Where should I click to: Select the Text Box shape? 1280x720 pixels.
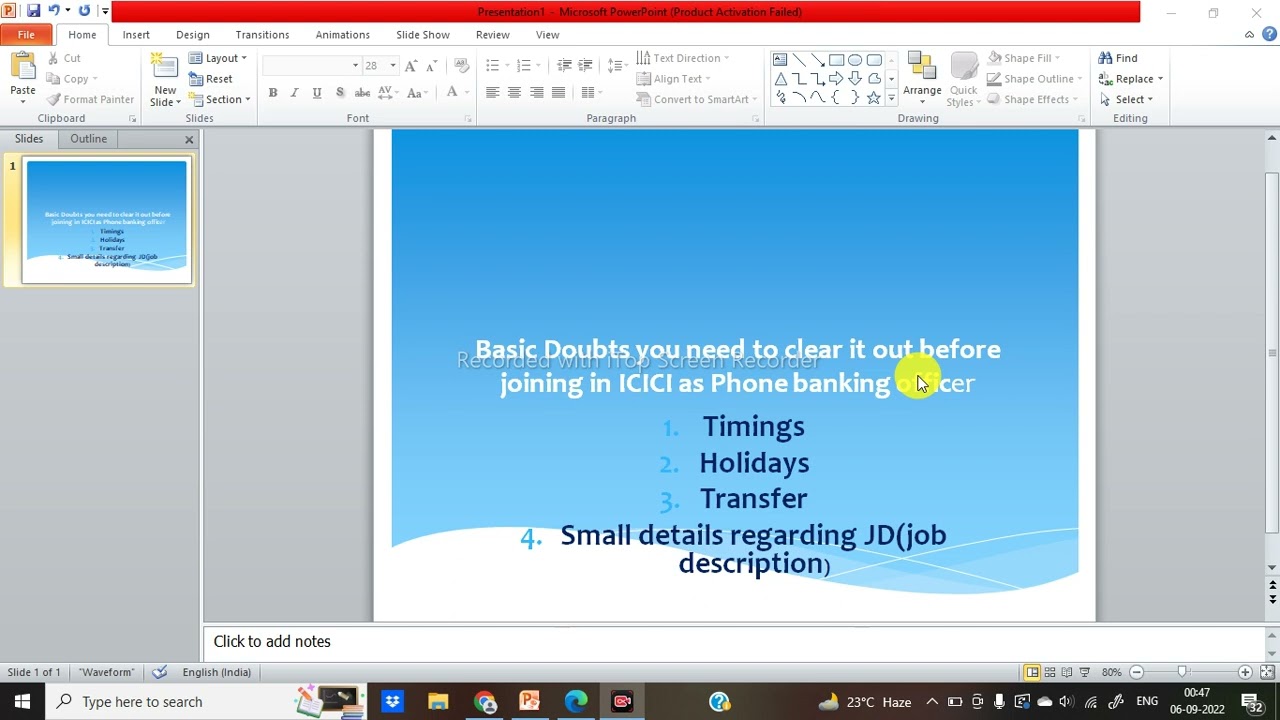[780, 59]
